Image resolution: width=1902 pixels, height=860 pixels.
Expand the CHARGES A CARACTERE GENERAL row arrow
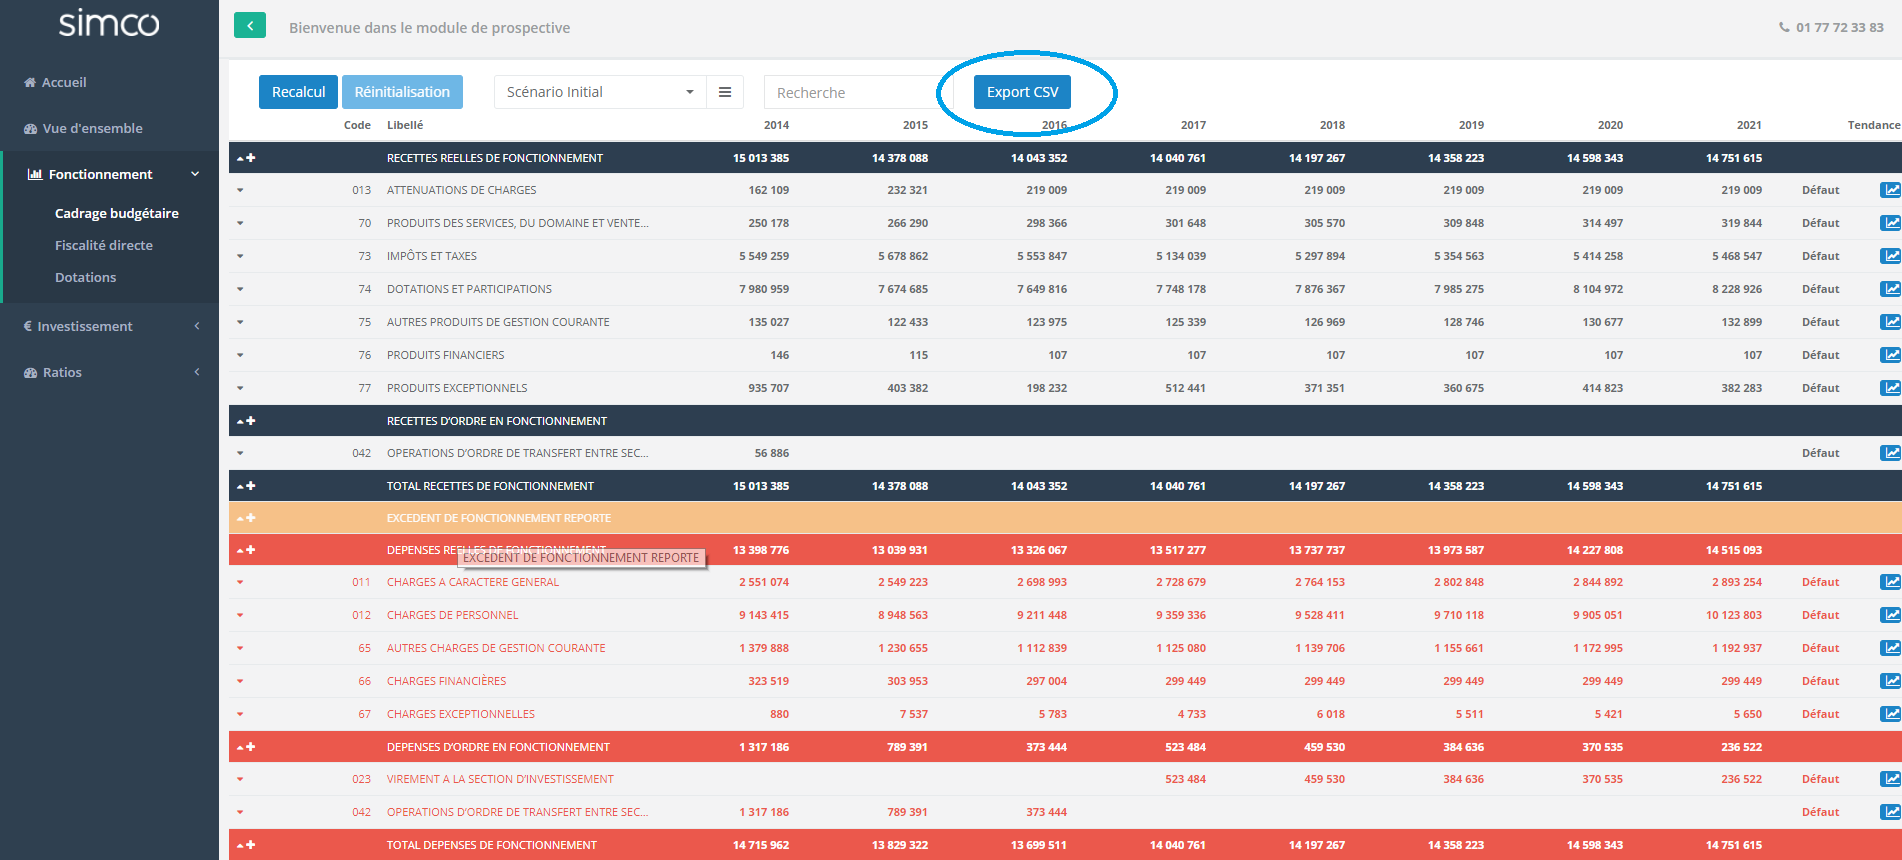point(240,582)
